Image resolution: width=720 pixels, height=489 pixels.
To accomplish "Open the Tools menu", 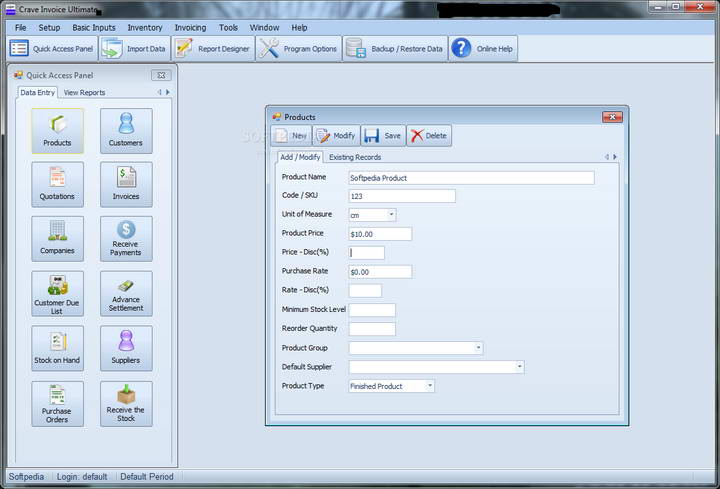I will [228, 28].
